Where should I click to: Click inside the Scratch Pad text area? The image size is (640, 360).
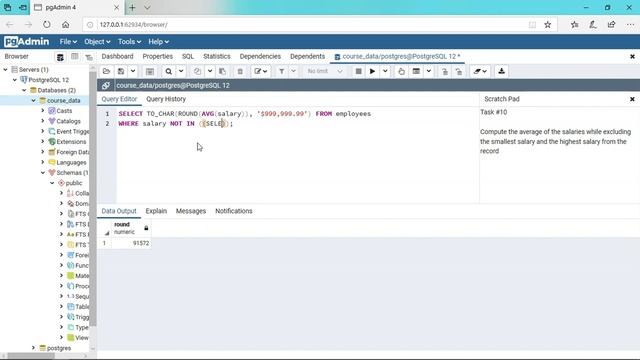[x=559, y=155]
